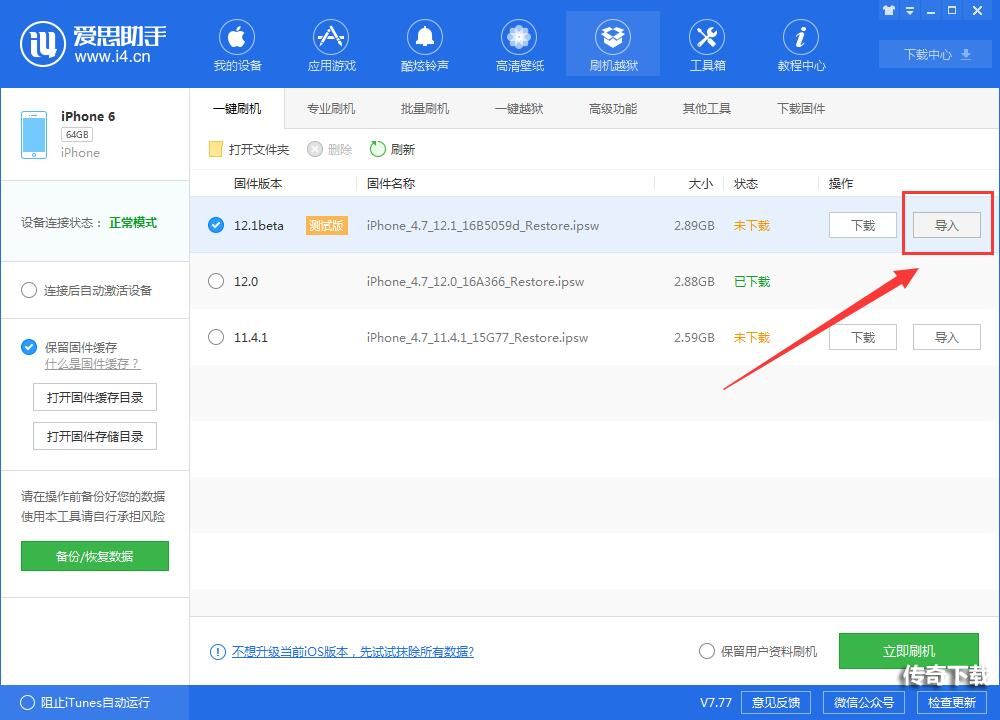Click 导入 button for 11.4.1 firmware

[946, 337]
